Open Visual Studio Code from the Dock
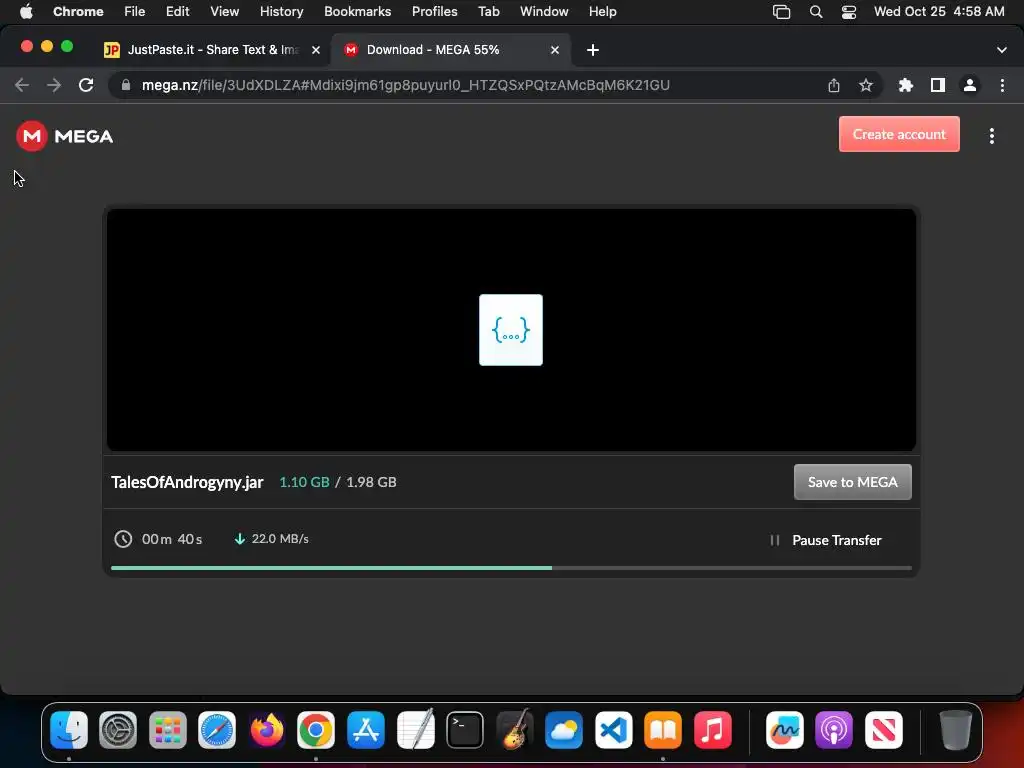 (613, 729)
